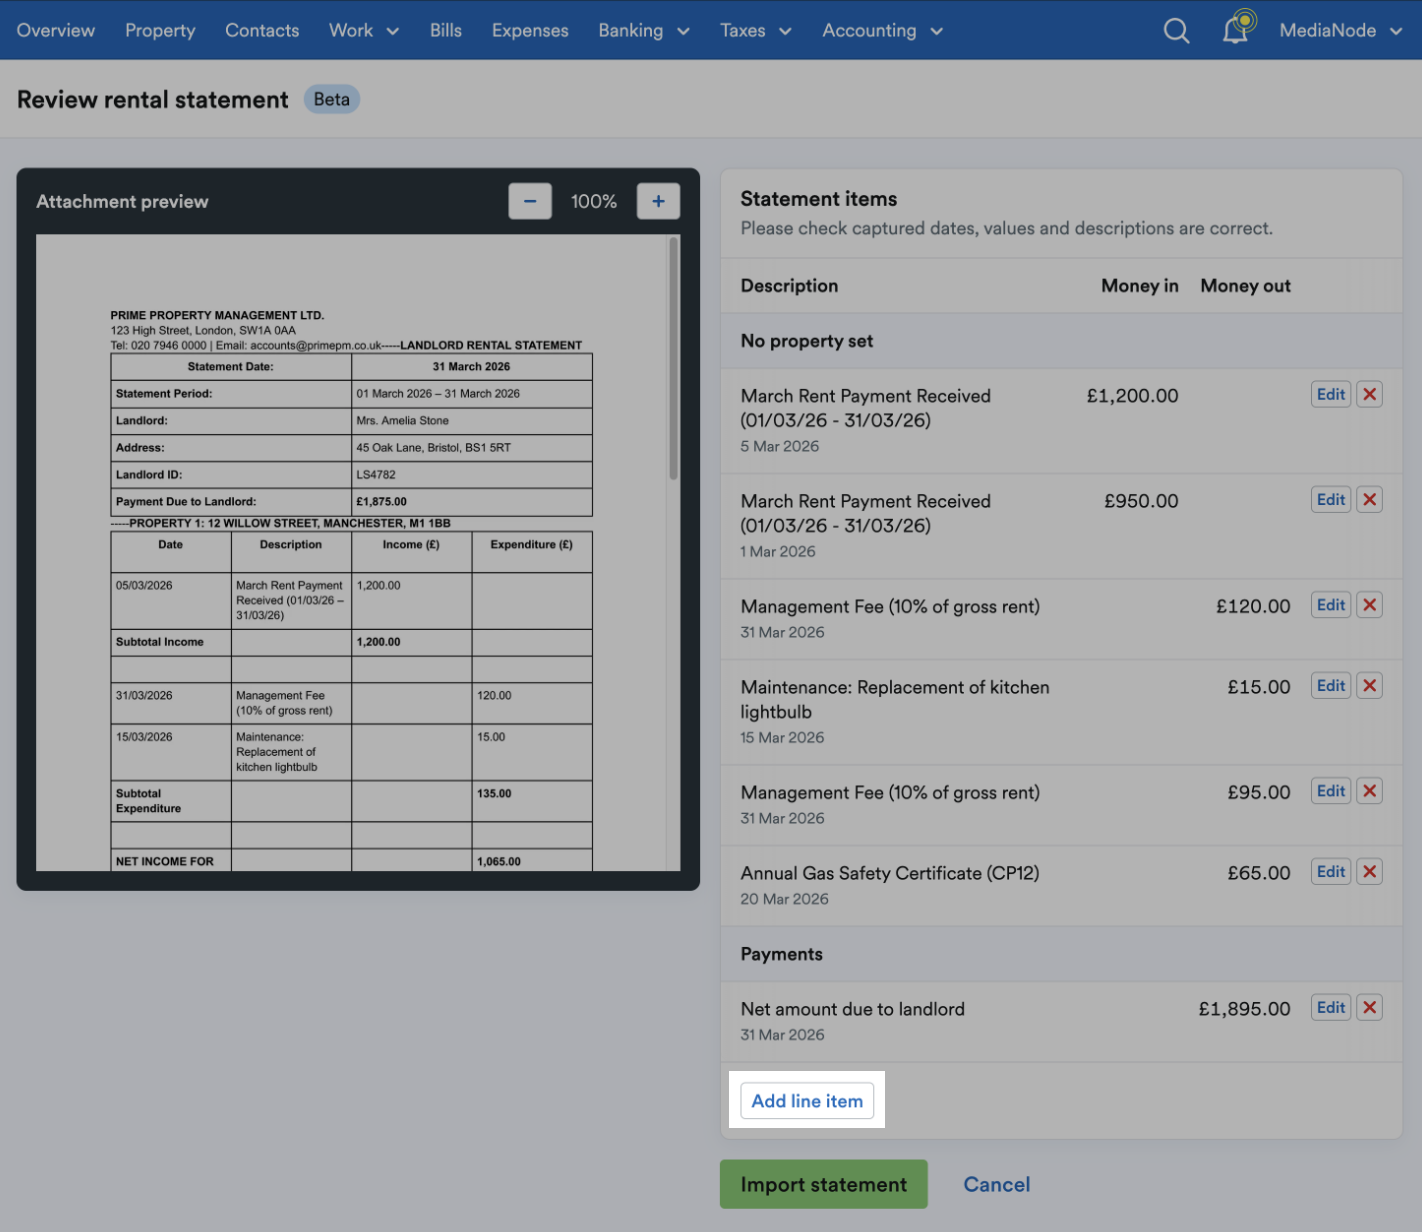The width and height of the screenshot is (1422, 1232).
Task: Zoom out the attachment preview
Action: click(530, 201)
